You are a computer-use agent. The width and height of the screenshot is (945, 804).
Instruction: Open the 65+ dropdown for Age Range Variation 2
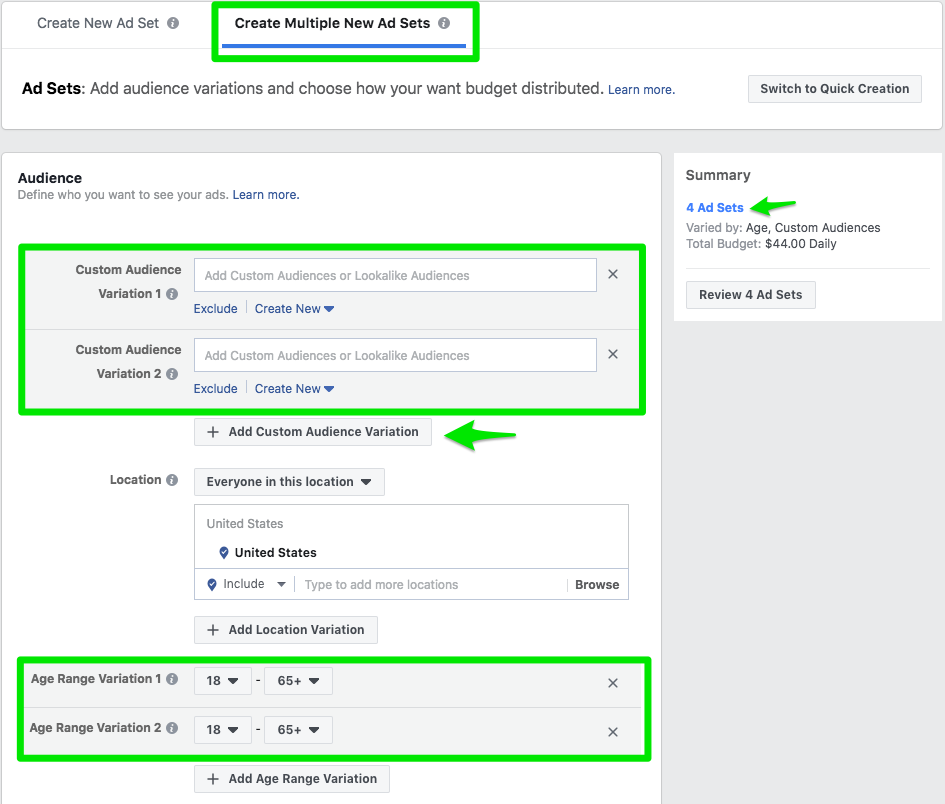tap(298, 729)
